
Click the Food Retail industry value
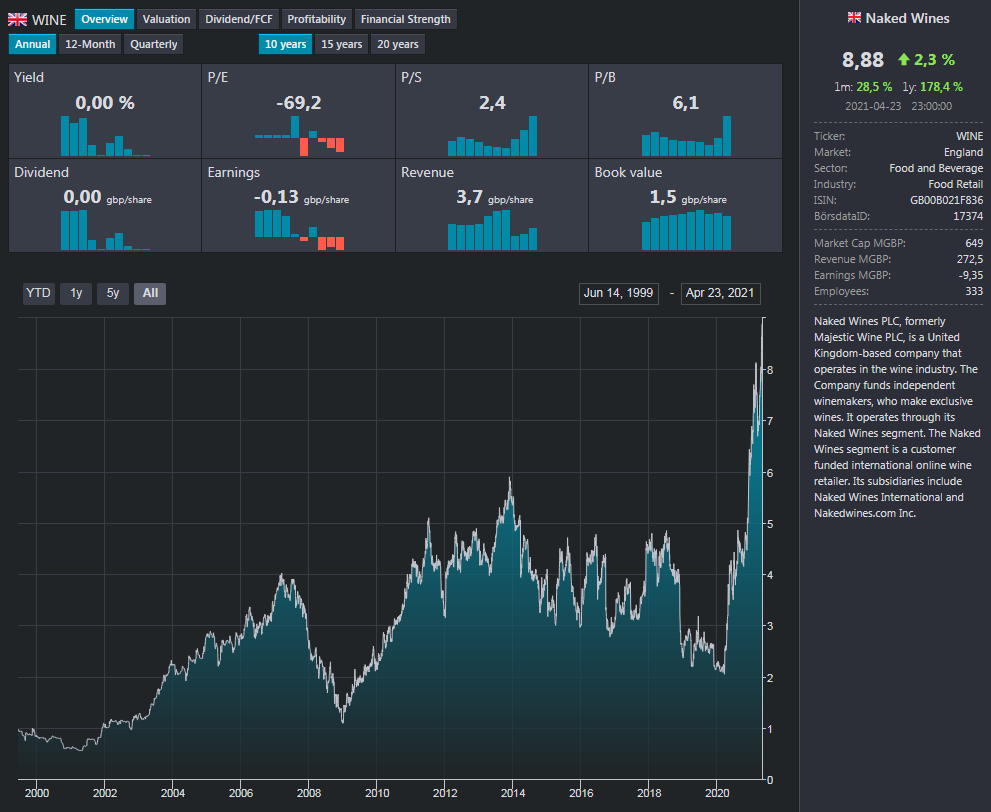coord(956,185)
